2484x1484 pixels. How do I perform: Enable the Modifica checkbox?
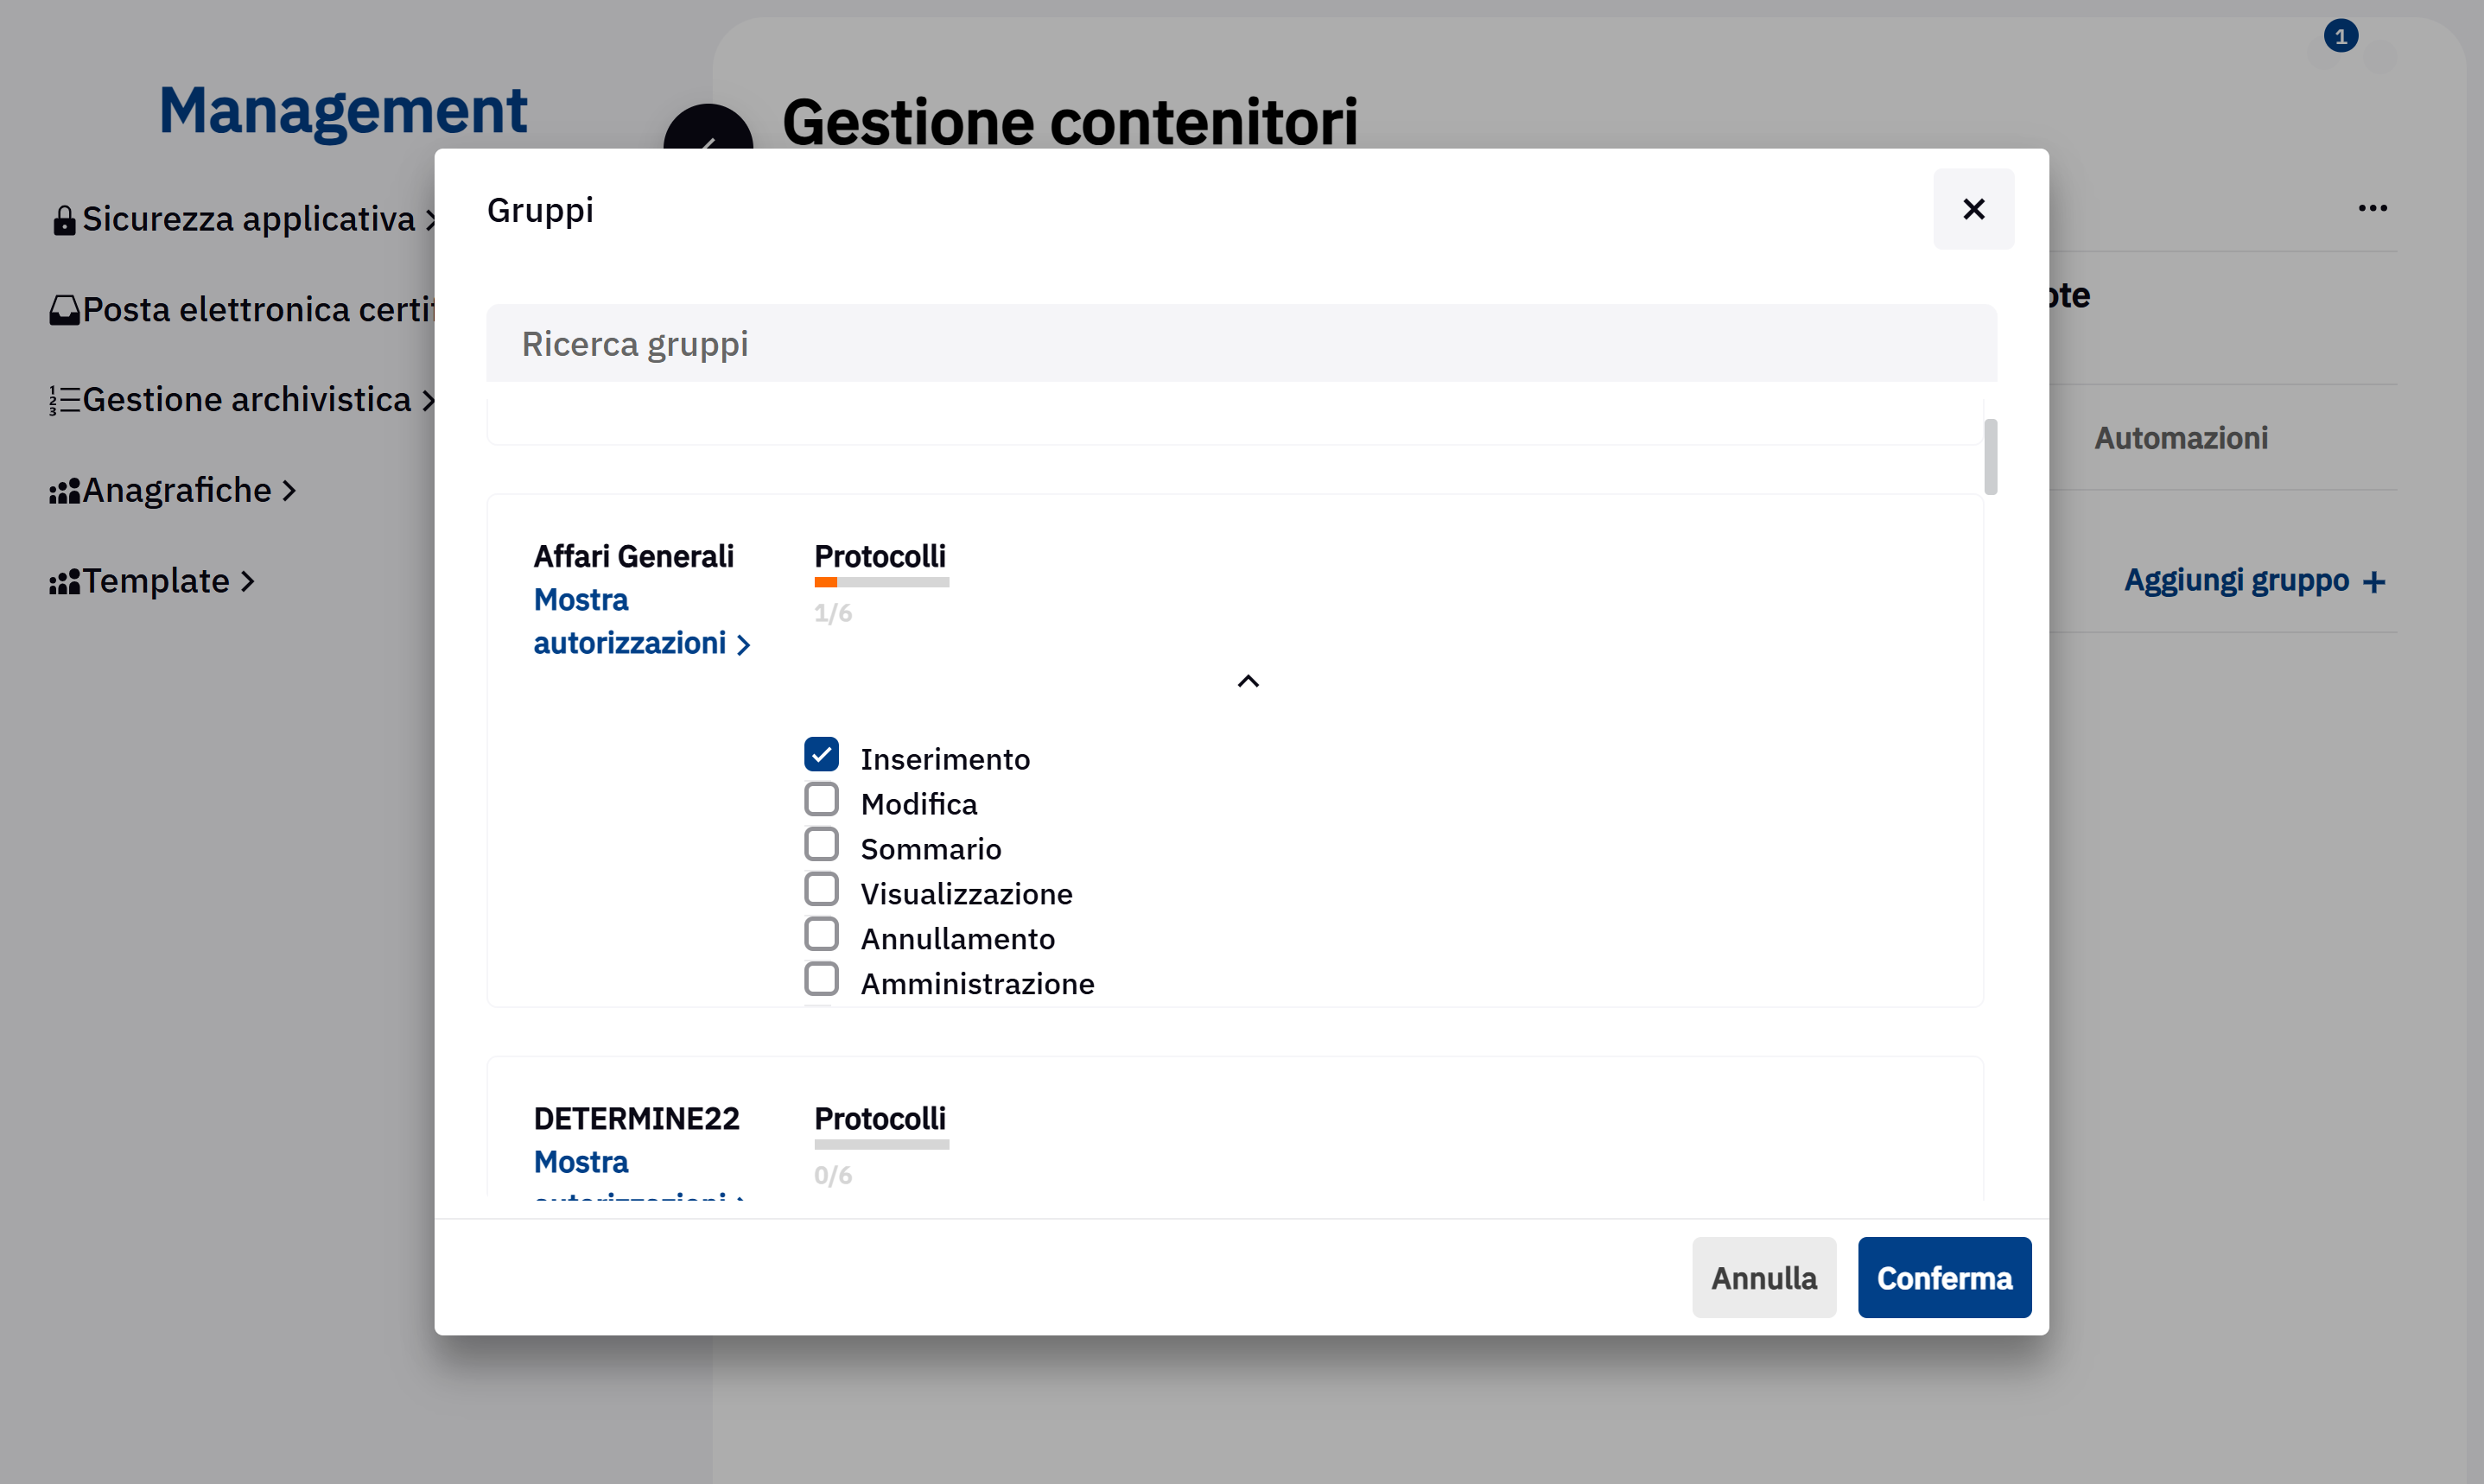821,799
